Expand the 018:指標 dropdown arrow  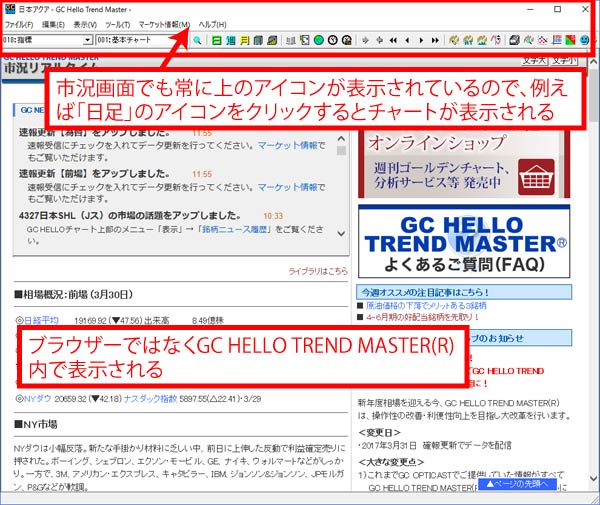[x=88, y=40]
